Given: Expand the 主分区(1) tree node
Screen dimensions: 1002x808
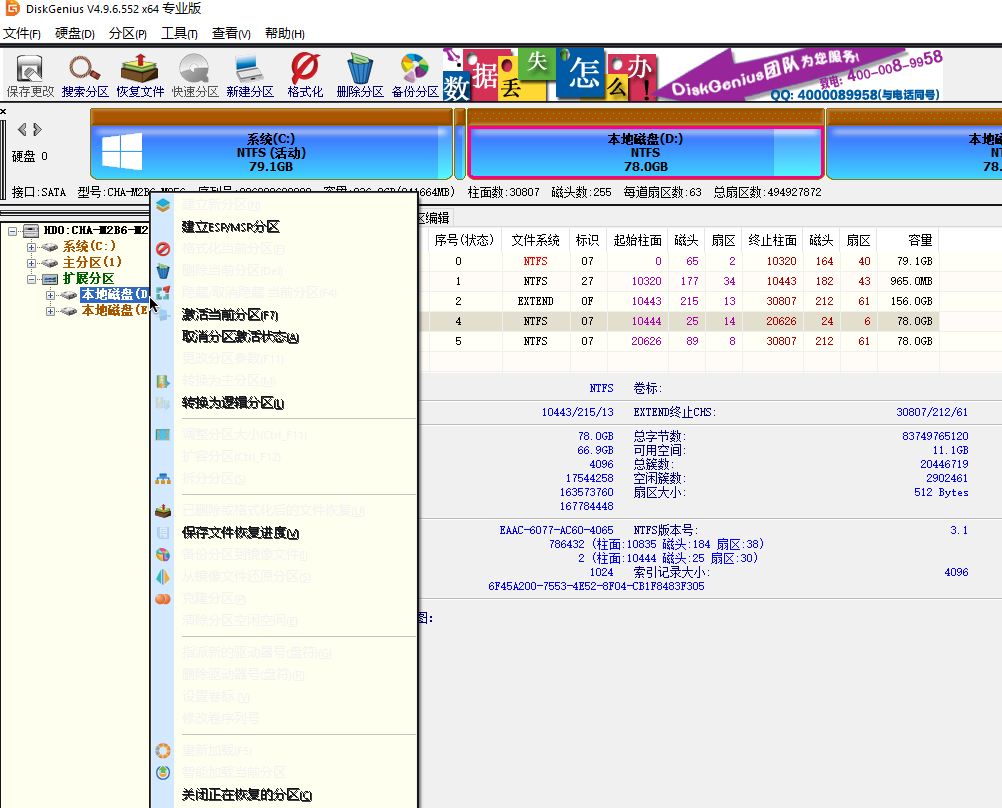Looking at the screenshot, I should [x=31, y=263].
